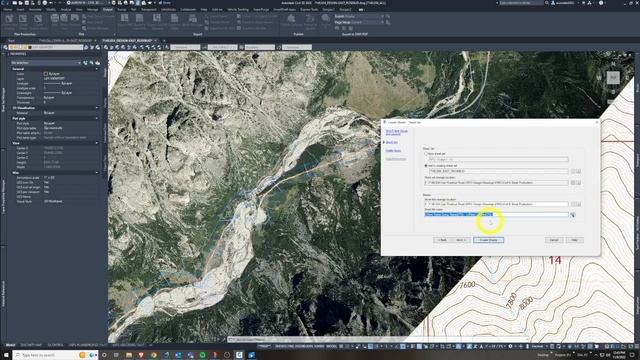Open Chrome from the taskbar
Screen dimensions: 640x360
click(153, 355)
